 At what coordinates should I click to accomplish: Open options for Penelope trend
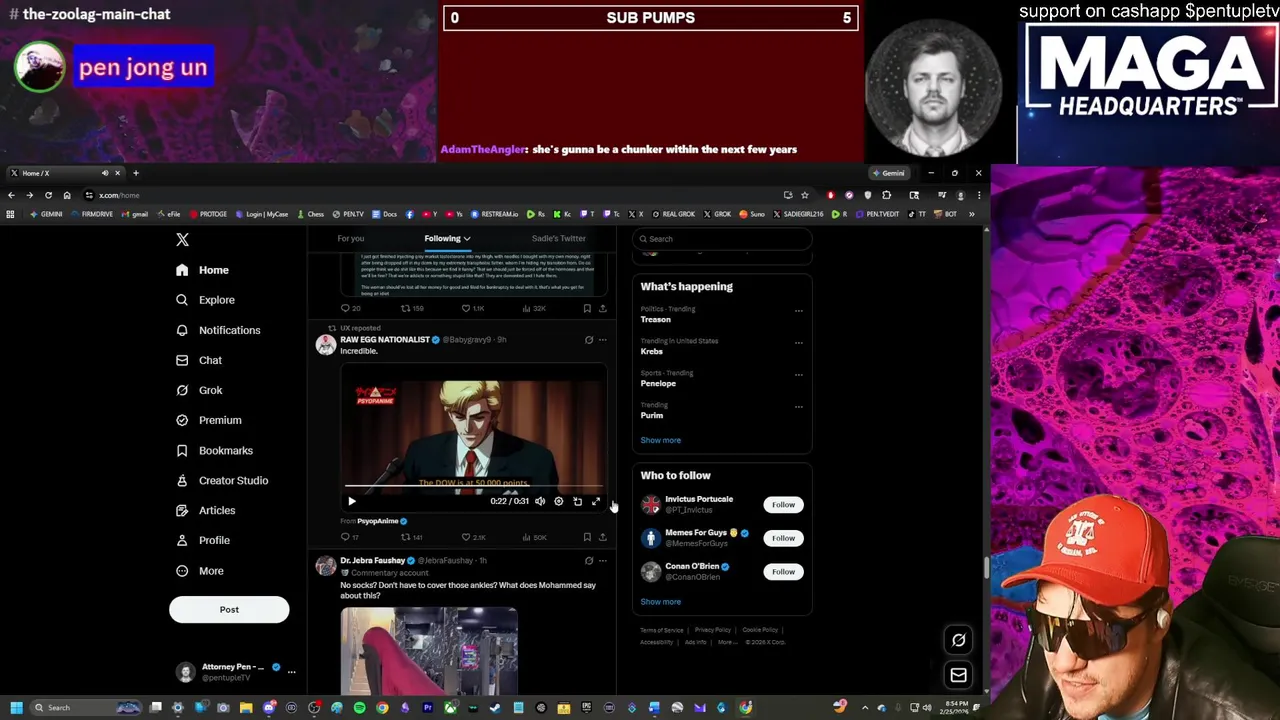798,375
